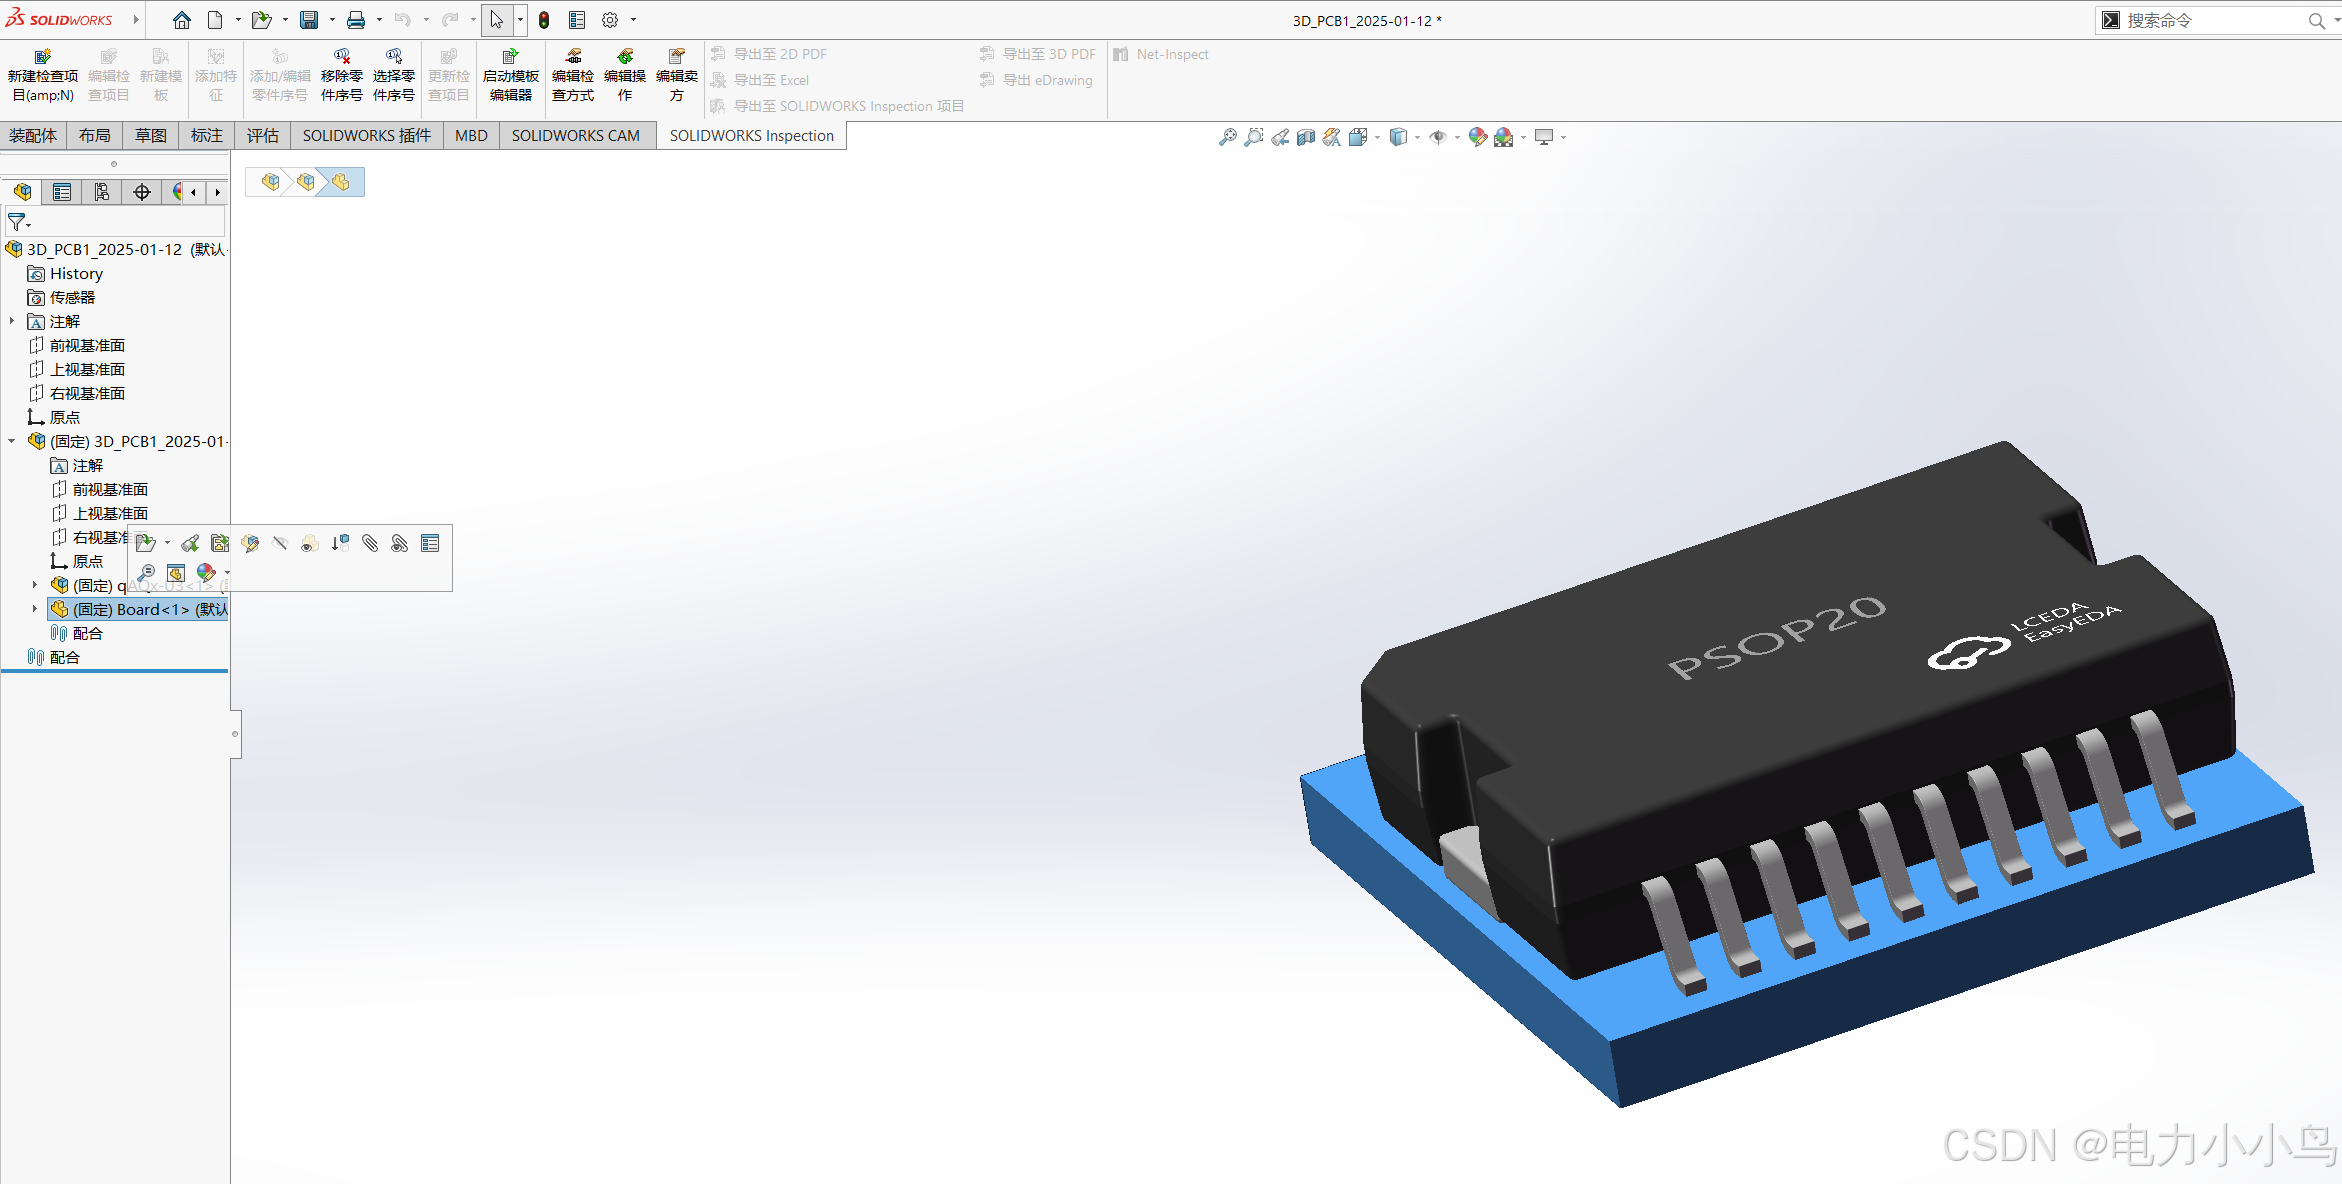The height and width of the screenshot is (1184, 2342).
Task: Switch to the 布局 tab
Action: pos(95,136)
